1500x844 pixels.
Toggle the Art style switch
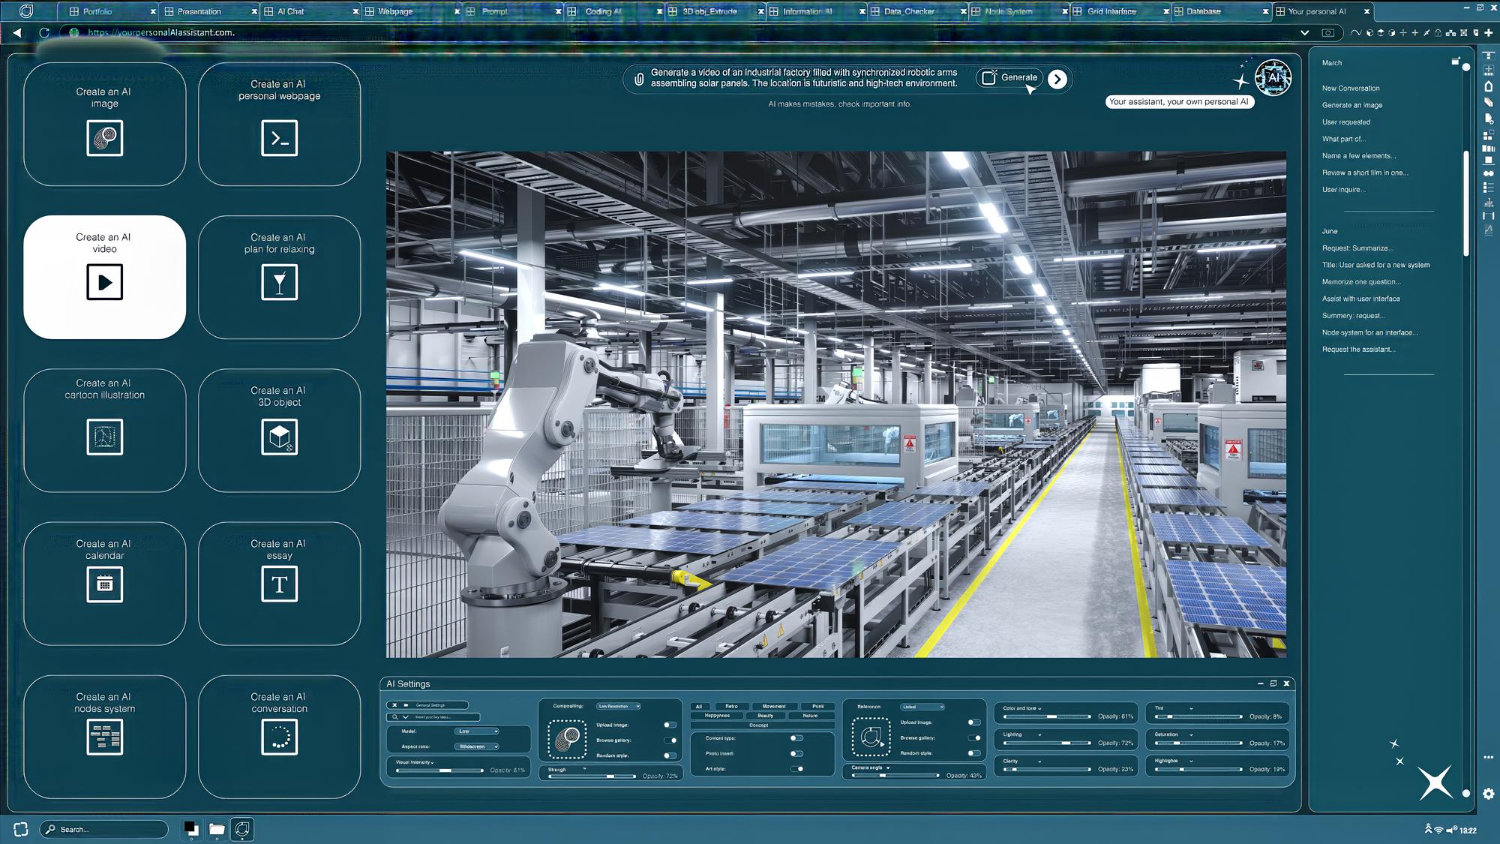(x=796, y=769)
